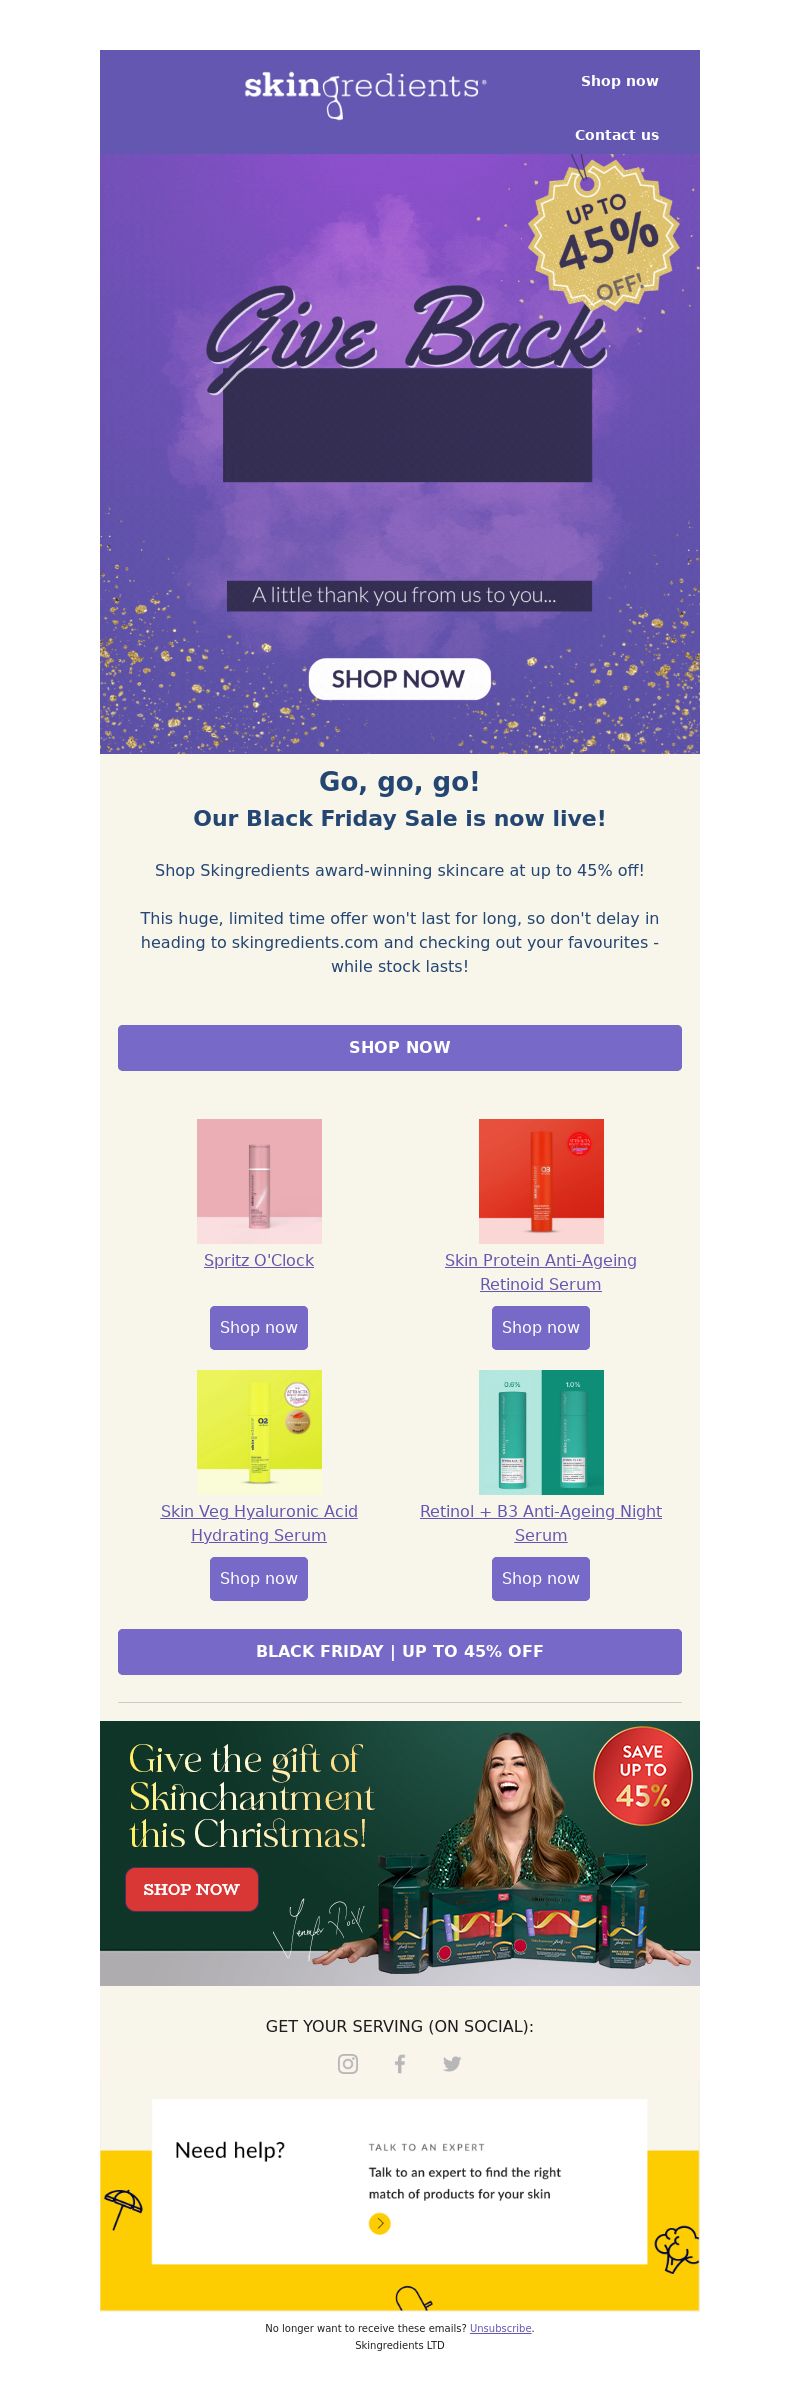Click the Unsubscribe link in footer
Screen dimensions: 800x2402
pos(501,2328)
